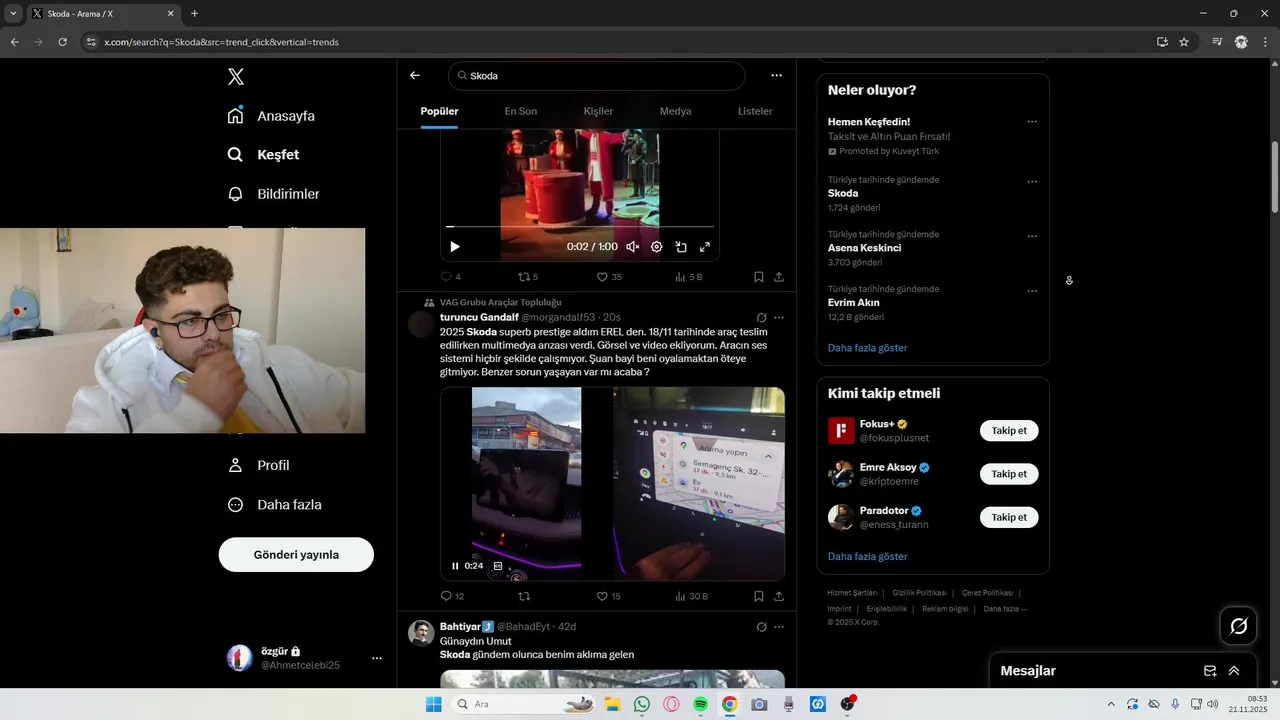Switch to the Medya tab
This screenshot has height=720, width=1280.
pyautogui.click(x=675, y=111)
